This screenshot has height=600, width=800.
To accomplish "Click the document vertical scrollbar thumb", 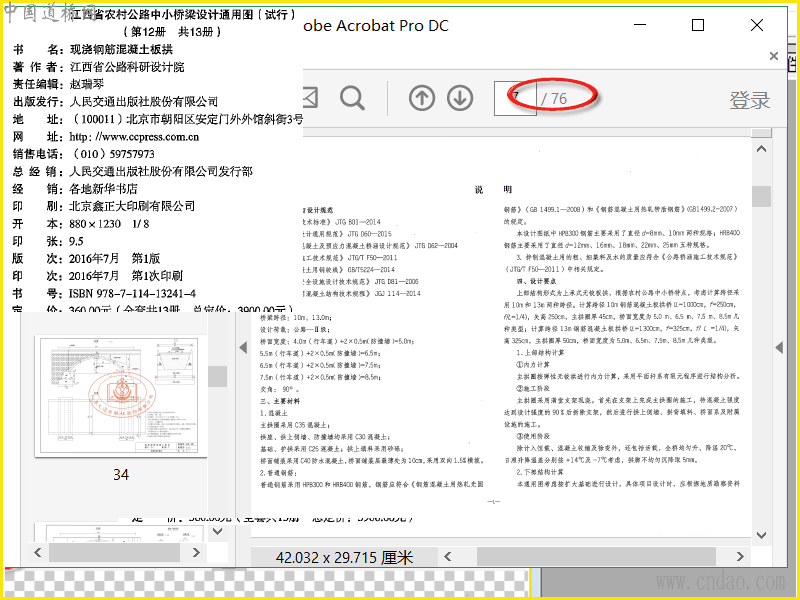I will (761, 196).
